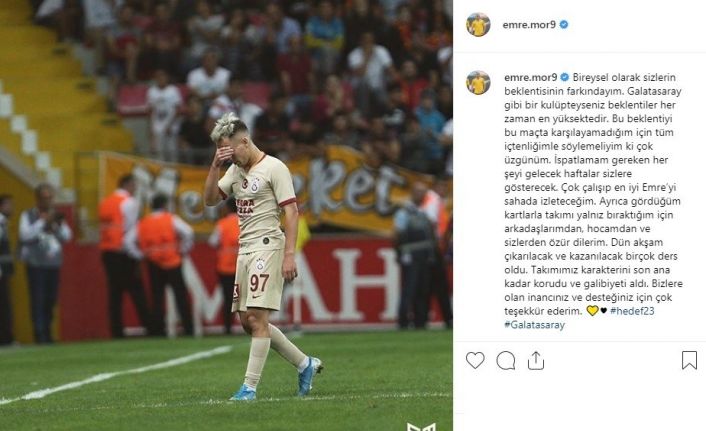Open the profile avatar in the post header
The image size is (706, 431).
pos(478,25)
